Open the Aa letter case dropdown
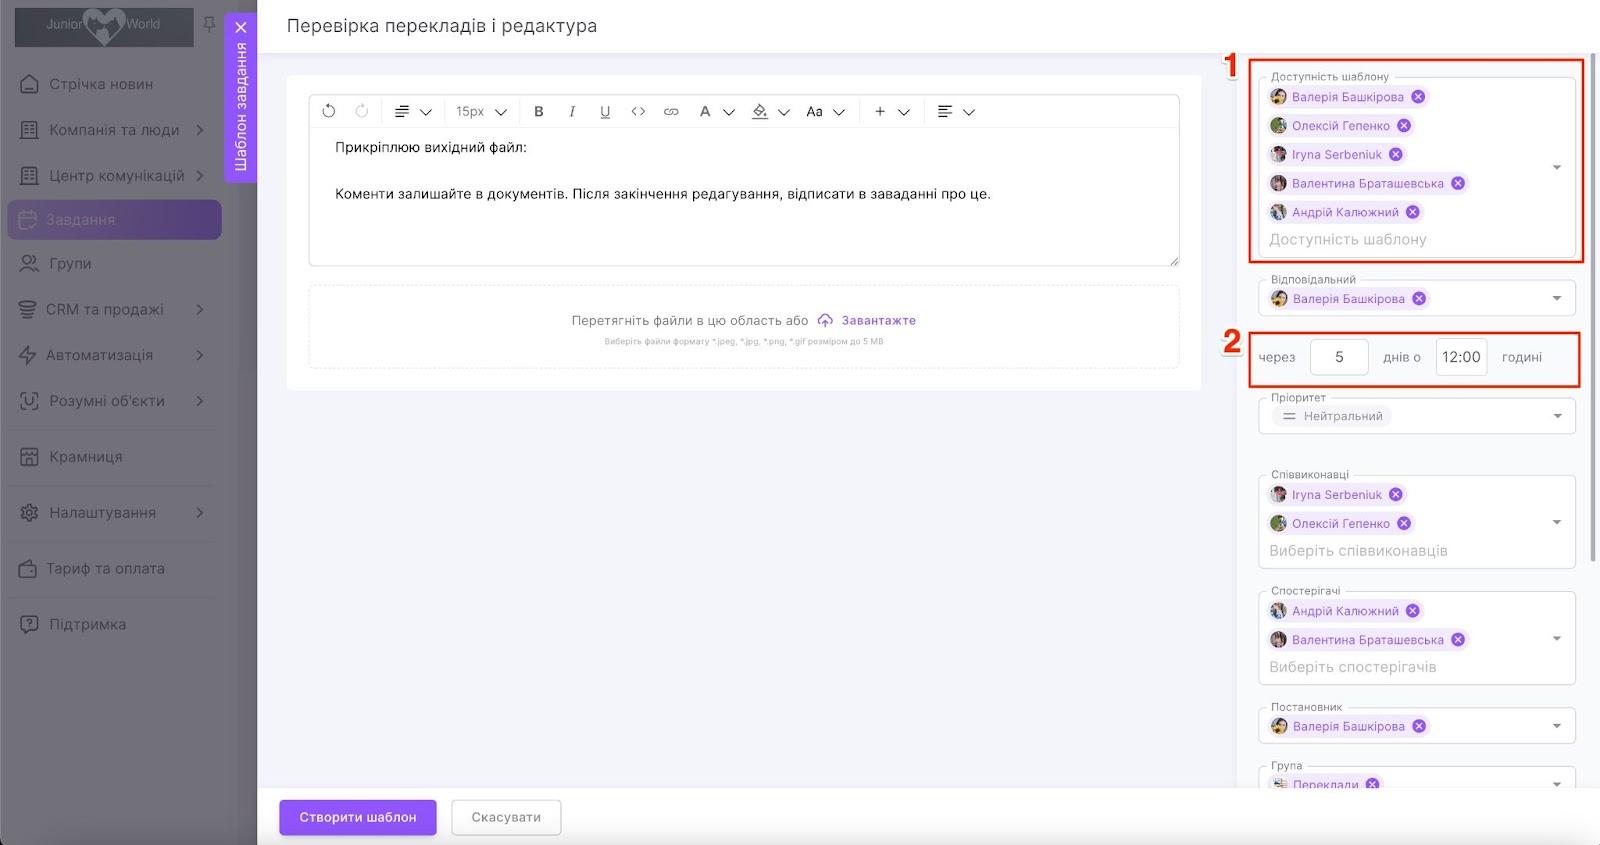This screenshot has height=845, width=1600. [825, 112]
